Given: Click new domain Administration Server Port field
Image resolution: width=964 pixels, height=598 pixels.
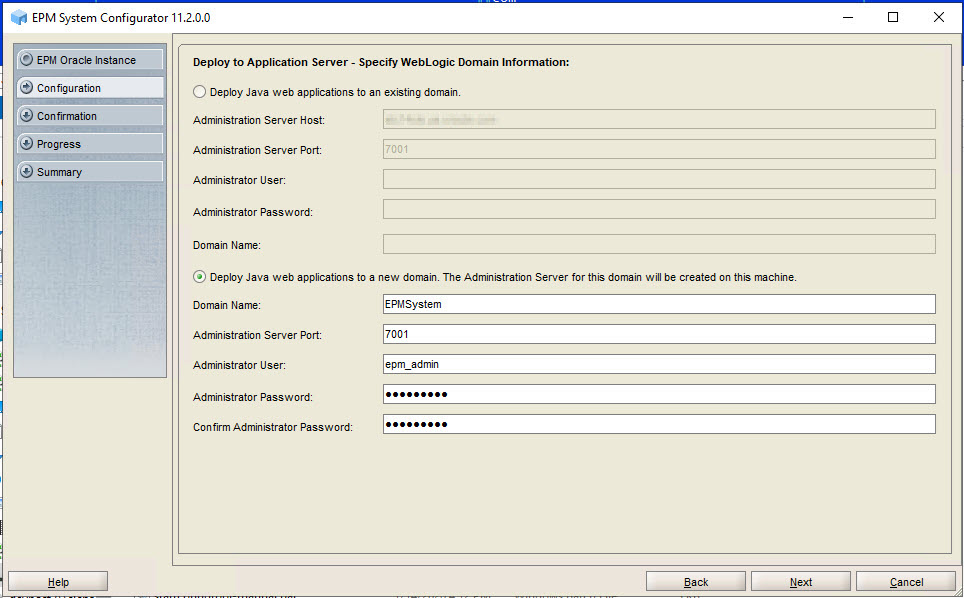Looking at the screenshot, I should pyautogui.click(x=659, y=334).
